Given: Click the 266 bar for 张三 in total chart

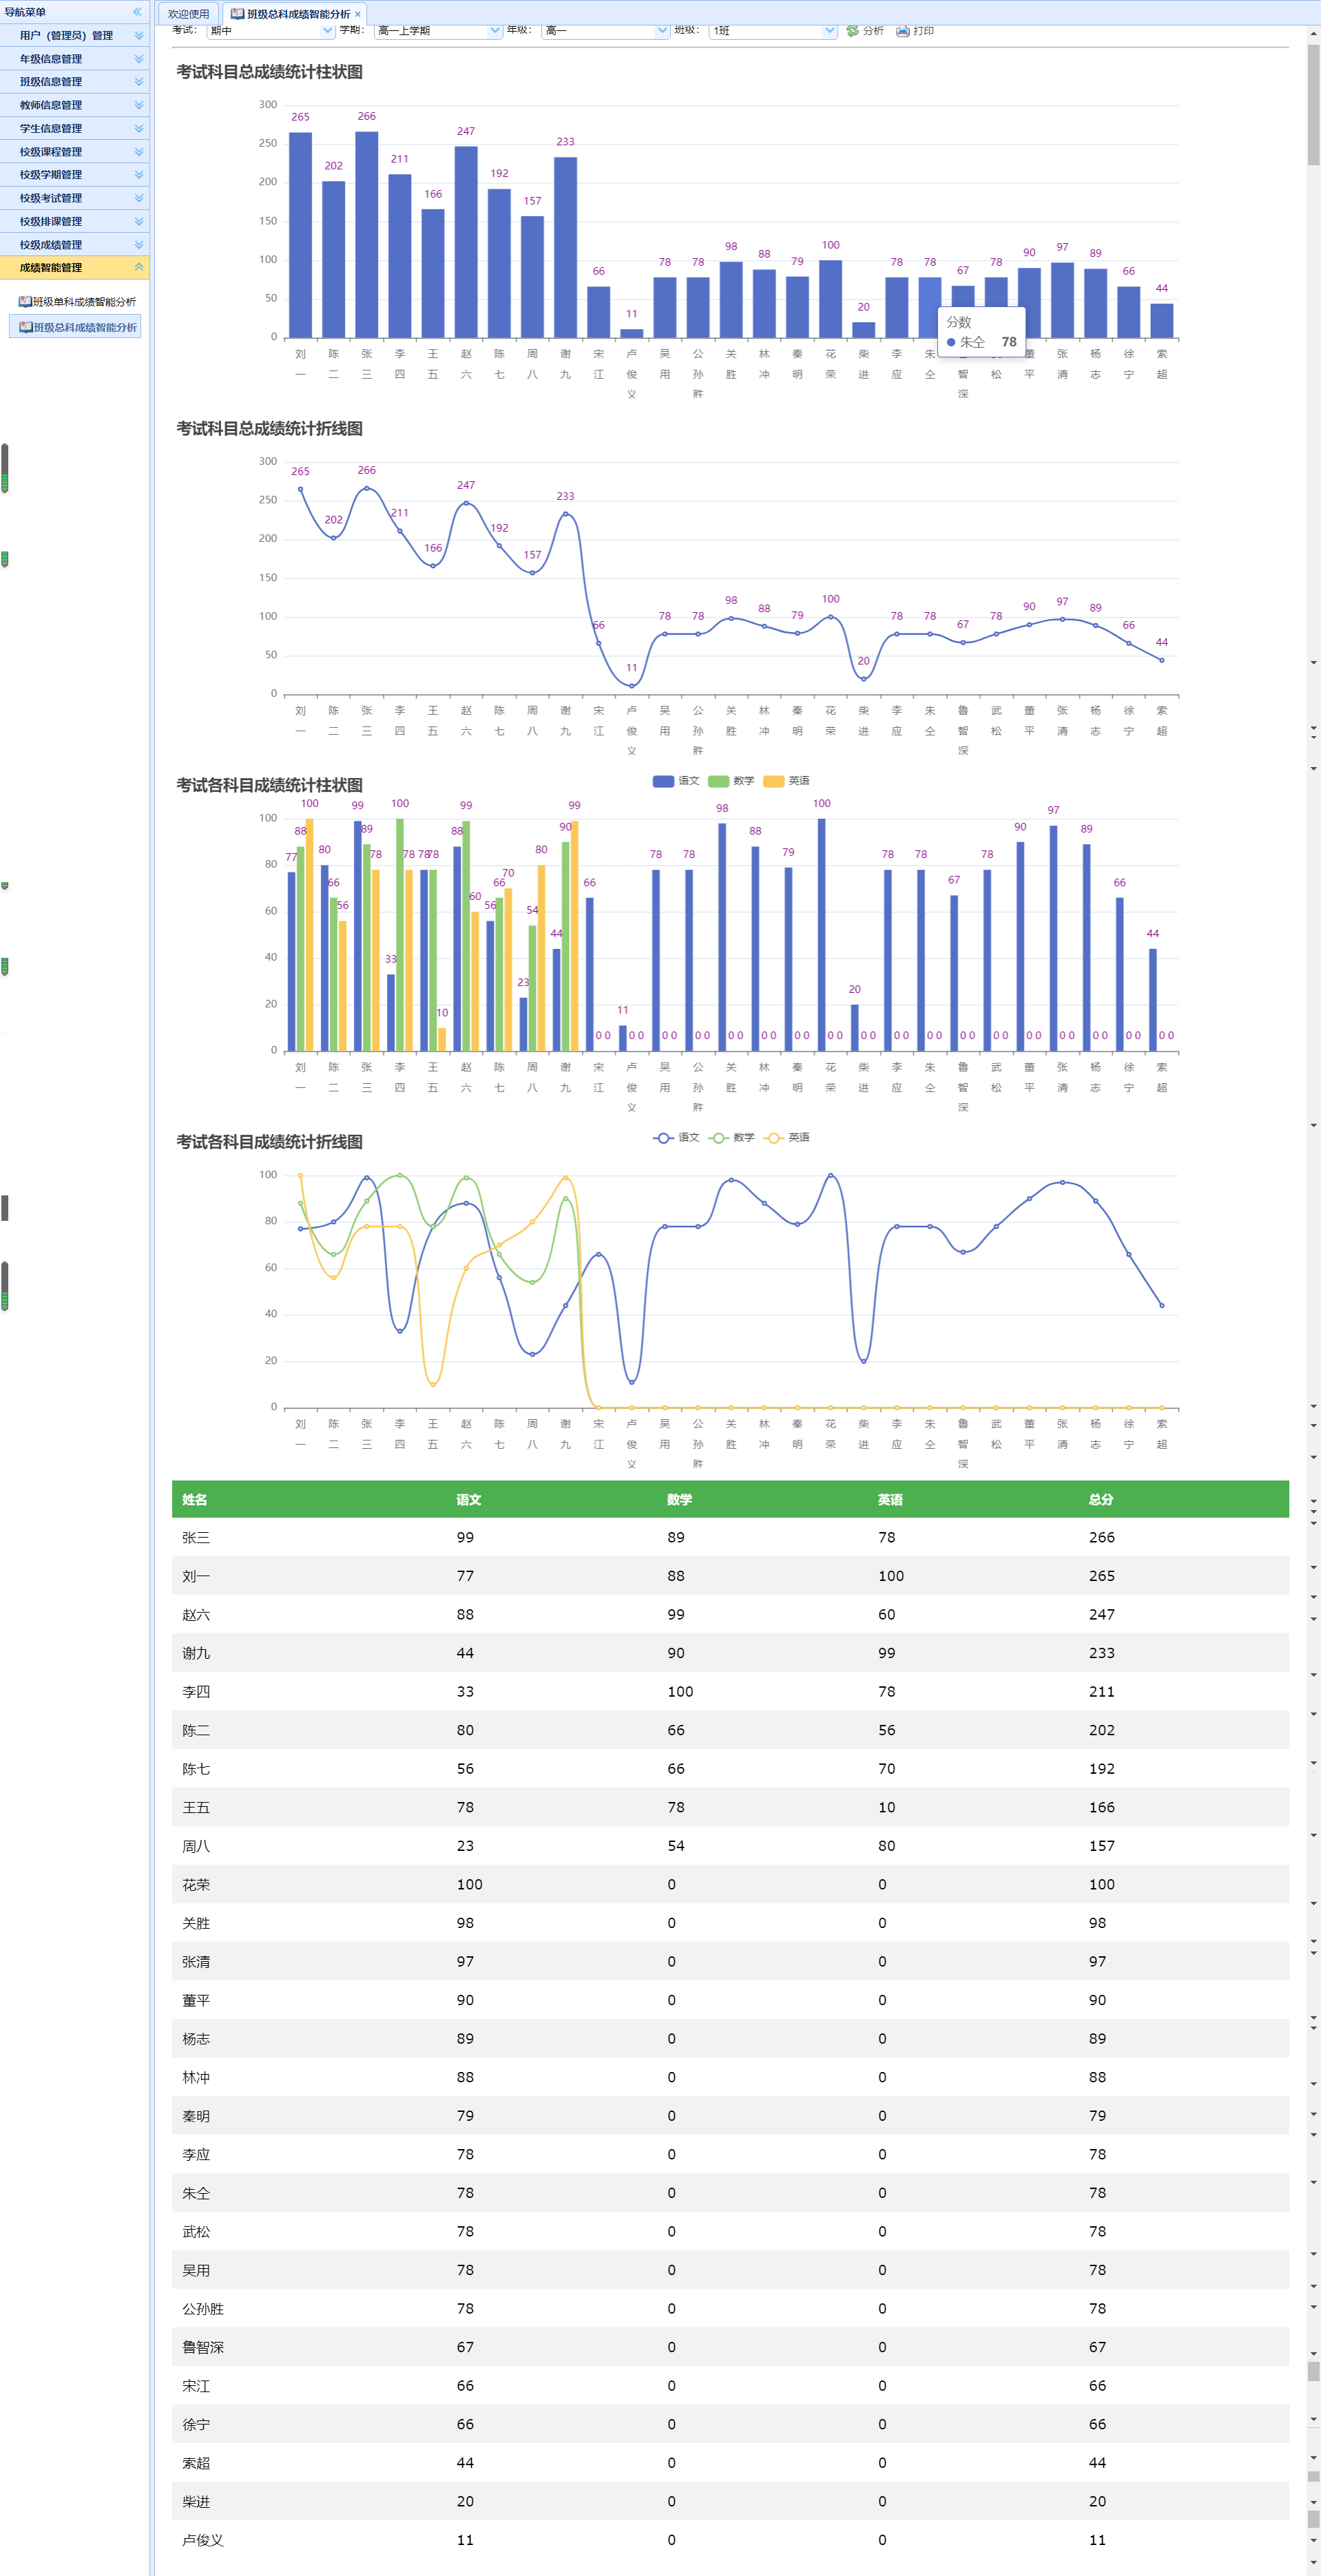Looking at the screenshot, I should [x=367, y=234].
